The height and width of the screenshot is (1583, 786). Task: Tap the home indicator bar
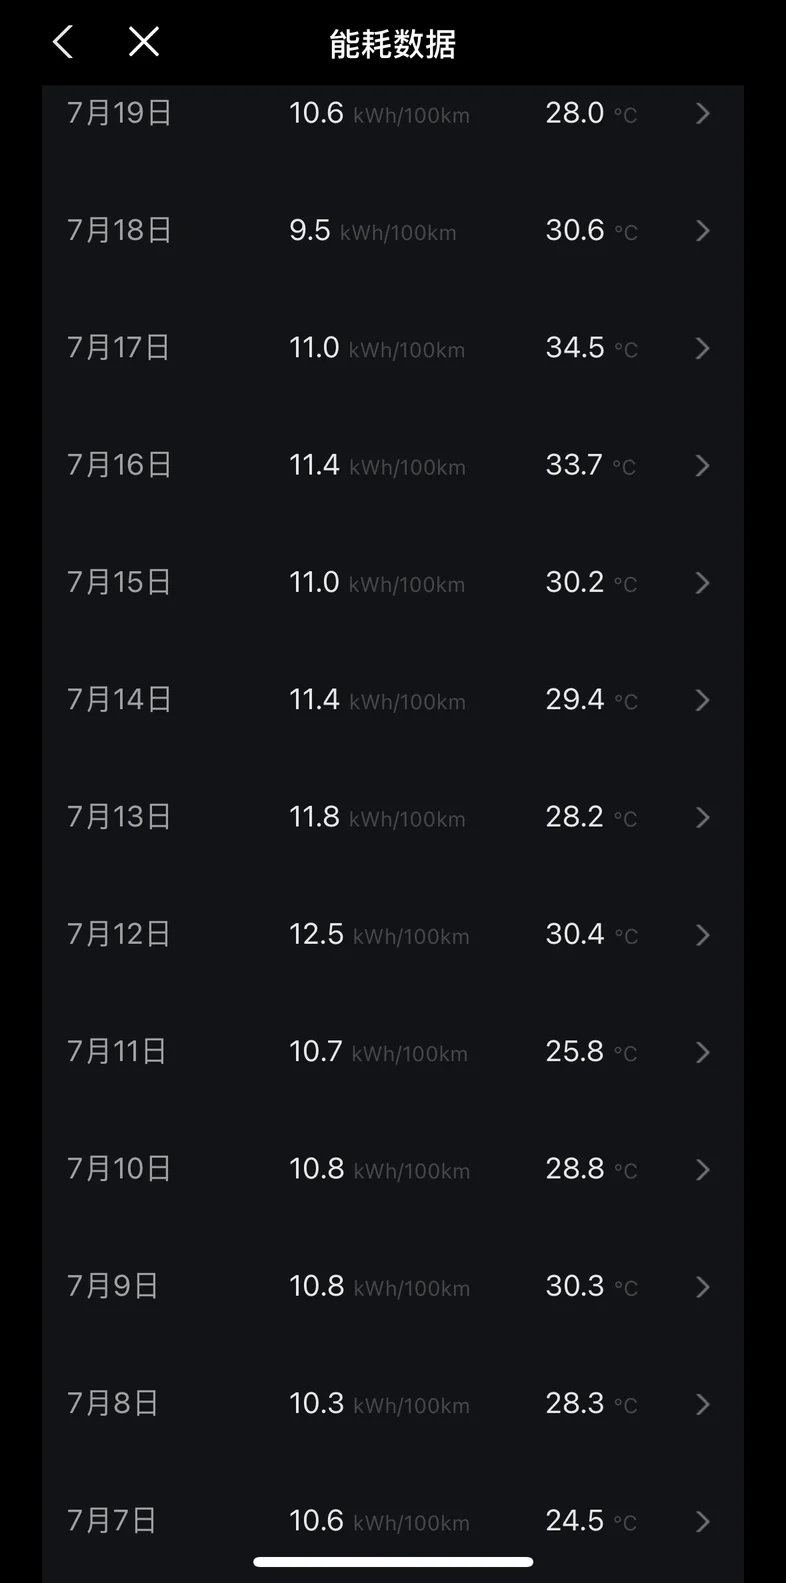point(393,1562)
